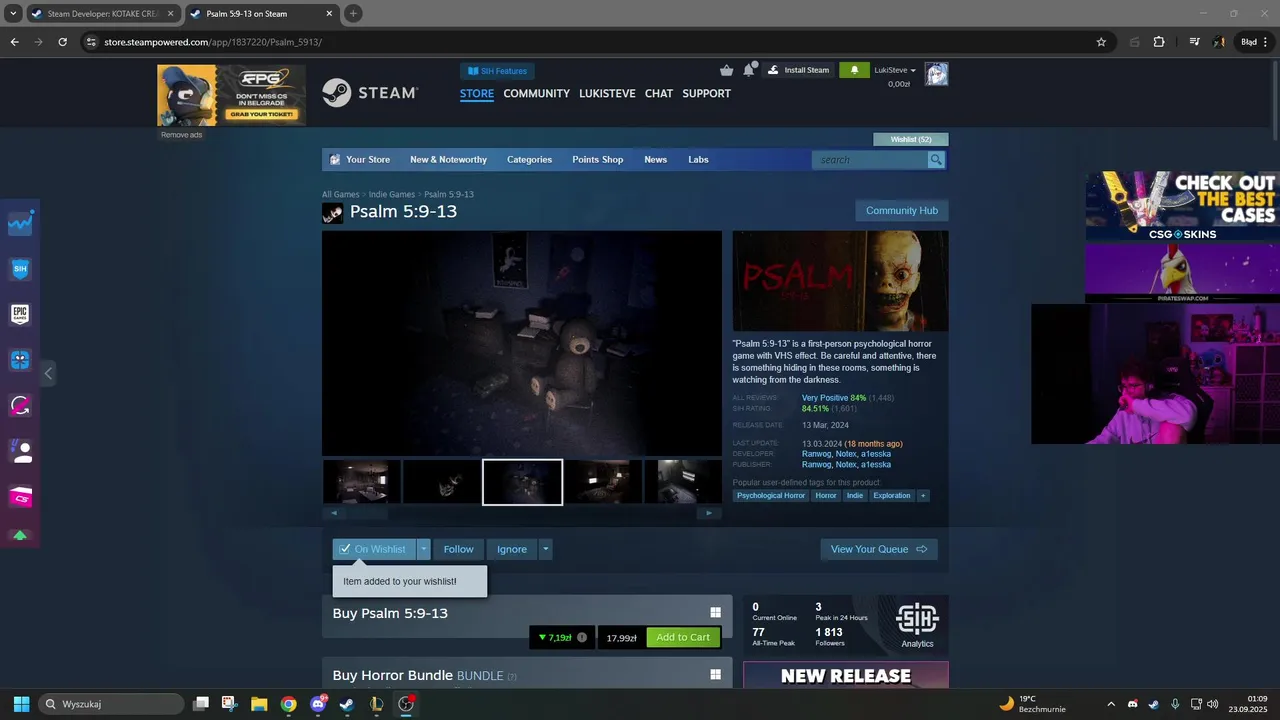Open the Categories menu
This screenshot has width=1280, height=720.
tap(529, 160)
